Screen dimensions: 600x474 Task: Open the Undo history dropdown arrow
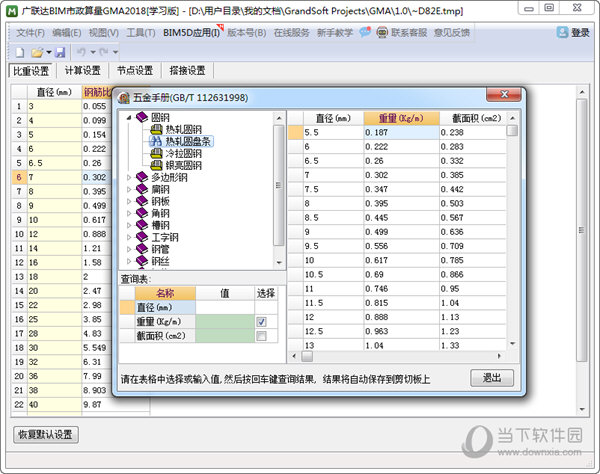(x=93, y=52)
